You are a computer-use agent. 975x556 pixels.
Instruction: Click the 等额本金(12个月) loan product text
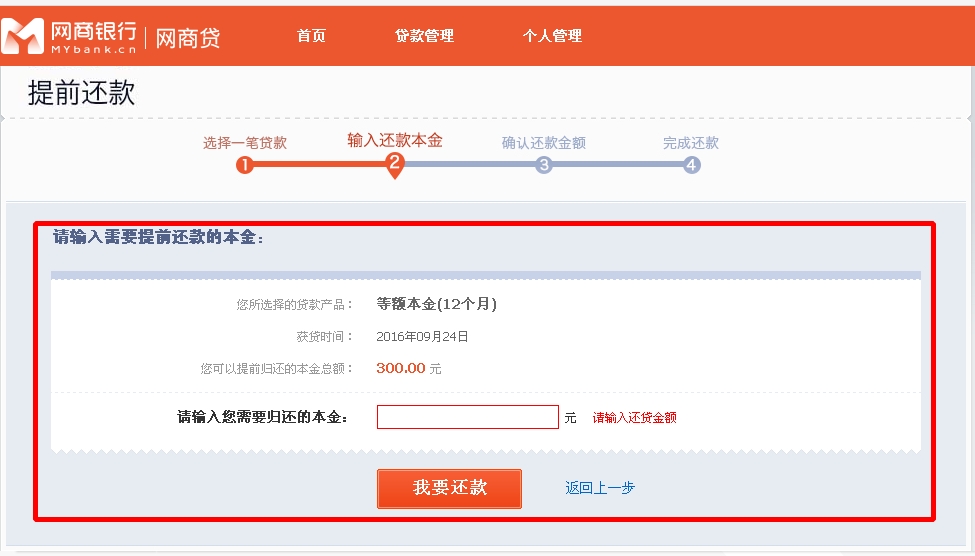tap(437, 304)
